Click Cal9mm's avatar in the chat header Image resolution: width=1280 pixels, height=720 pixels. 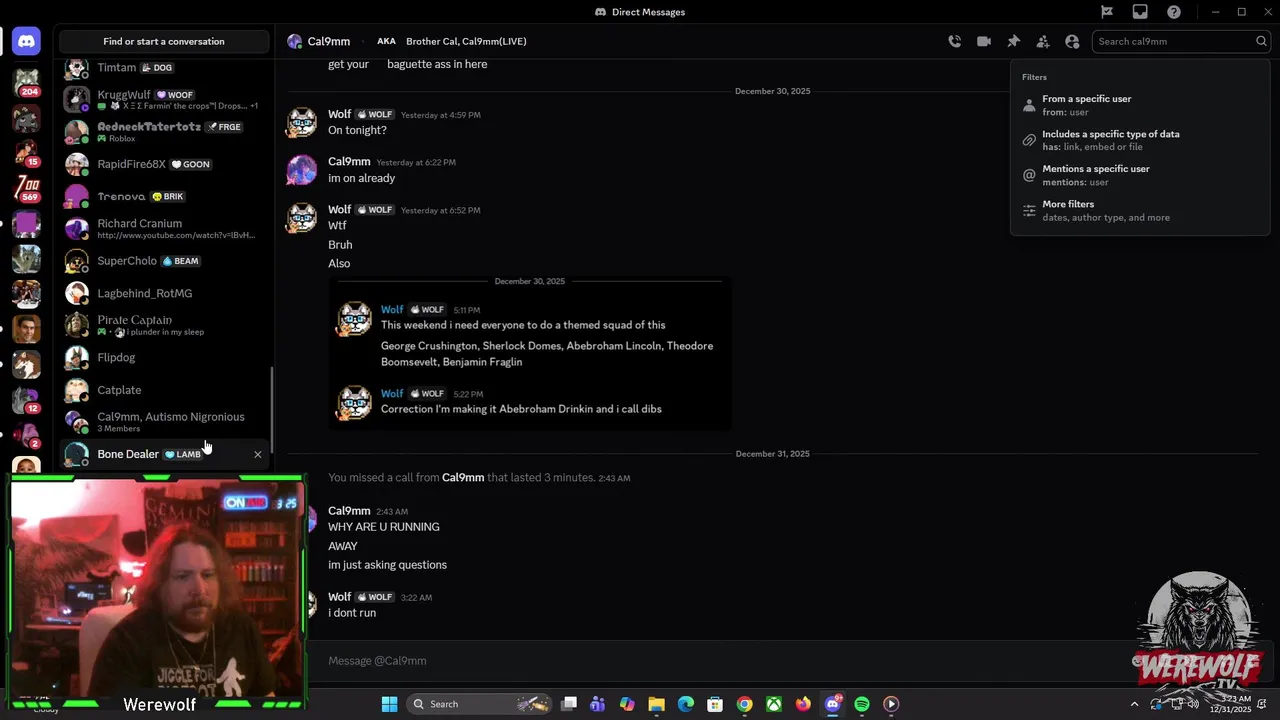[x=294, y=41]
